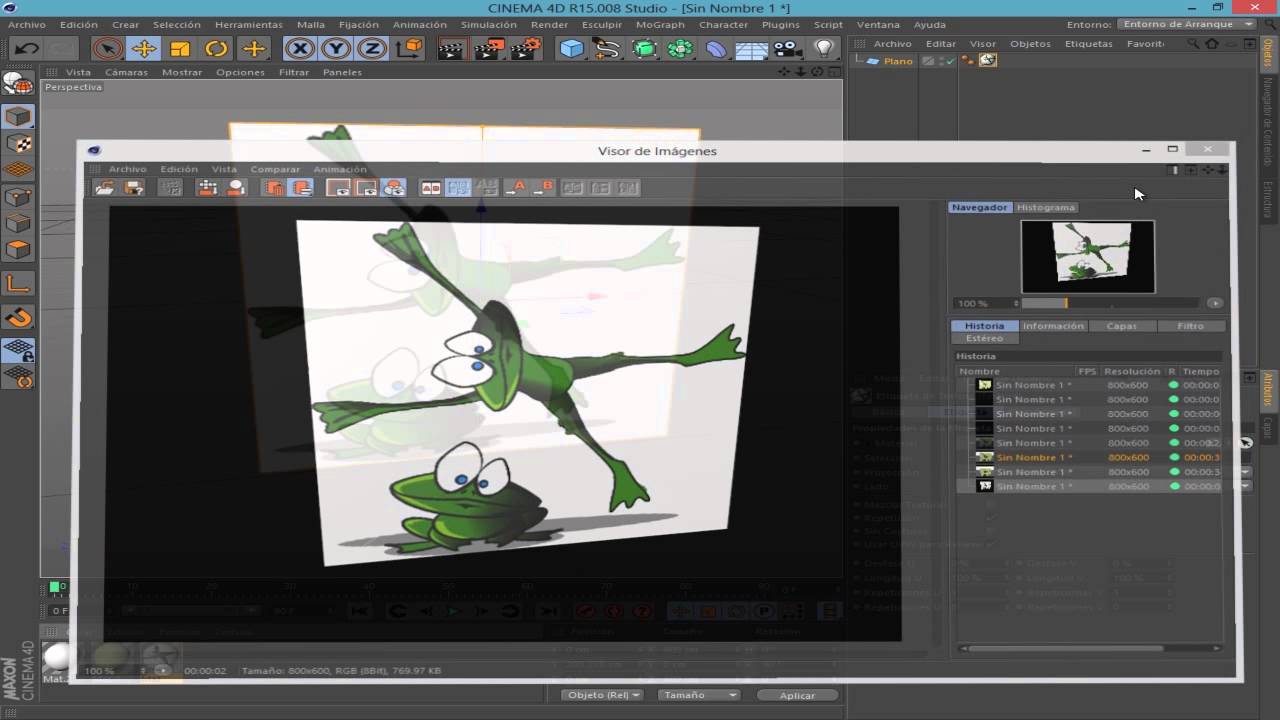Toggle the coordinate system icon
Image resolution: width=1280 pixels, height=720 pixels.
tap(408, 48)
